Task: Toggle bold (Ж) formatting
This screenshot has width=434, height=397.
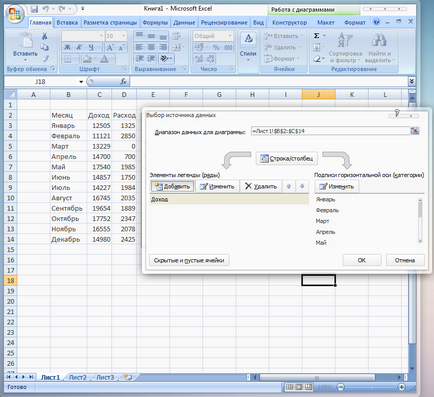Action: tap(67, 47)
